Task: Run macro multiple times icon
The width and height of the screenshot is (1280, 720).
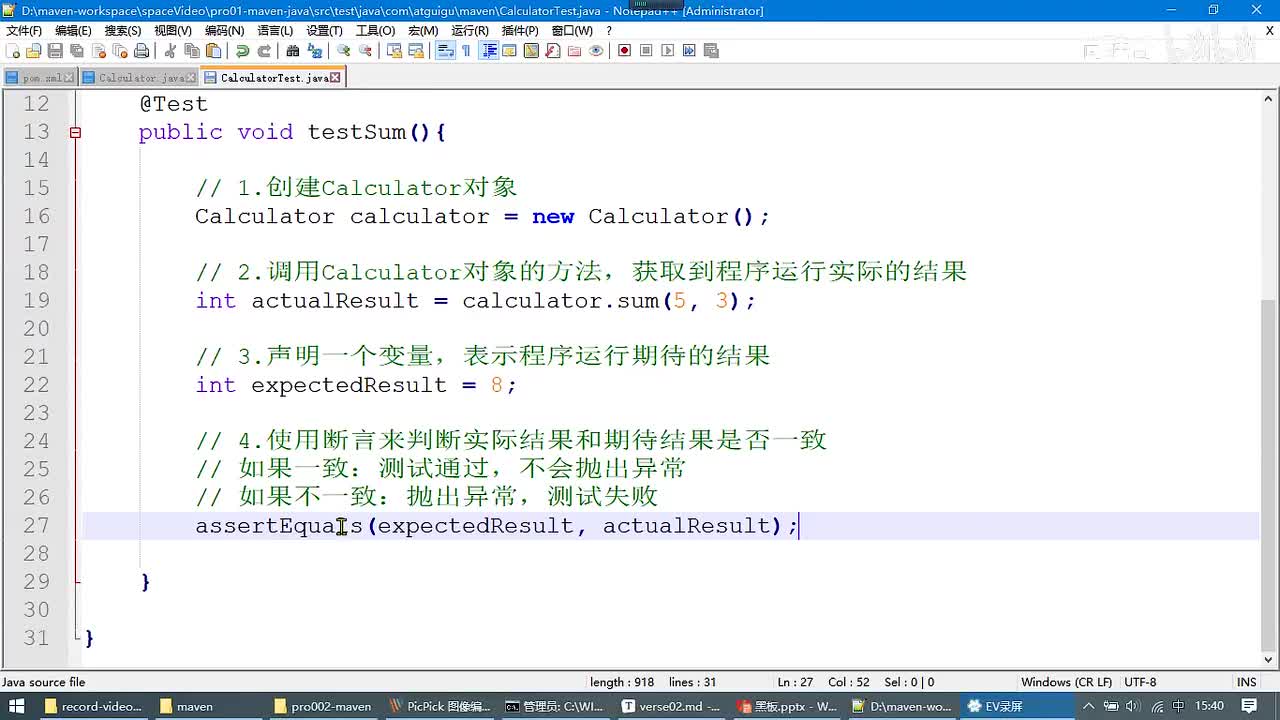Action: pyautogui.click(x=689, y=51)
